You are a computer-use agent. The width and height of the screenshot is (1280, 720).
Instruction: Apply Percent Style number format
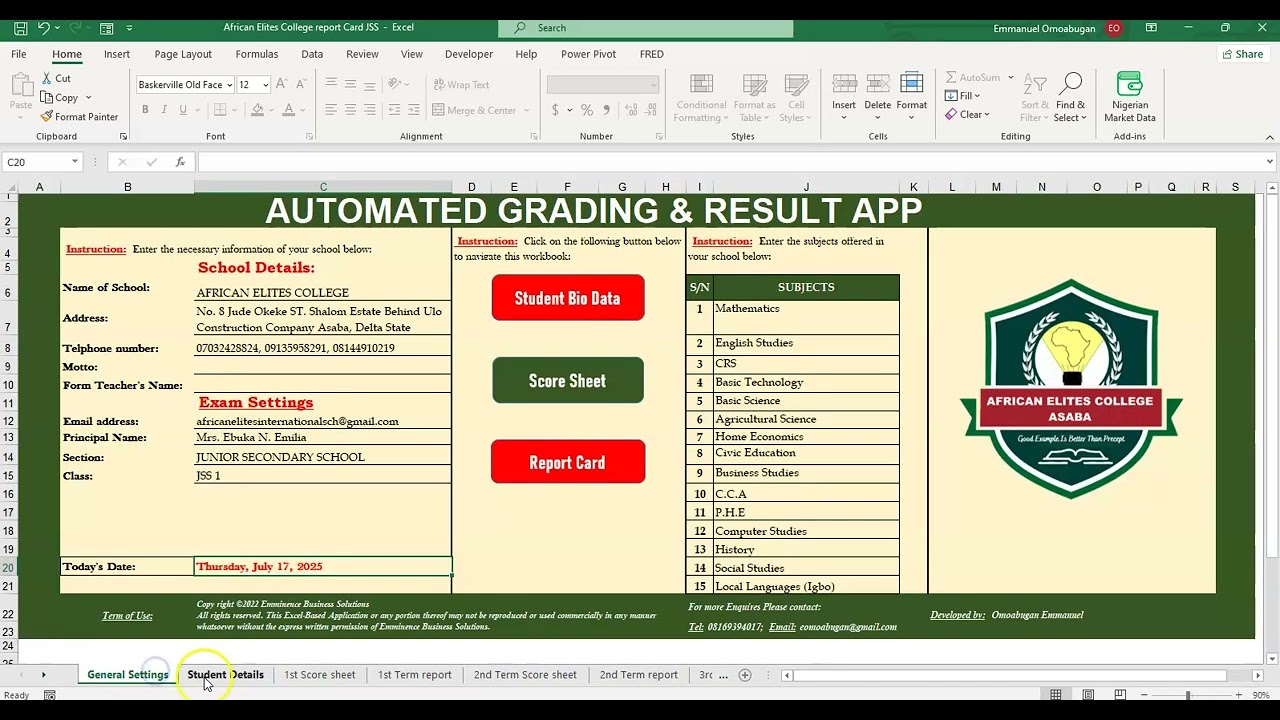(x=587, y=110)
